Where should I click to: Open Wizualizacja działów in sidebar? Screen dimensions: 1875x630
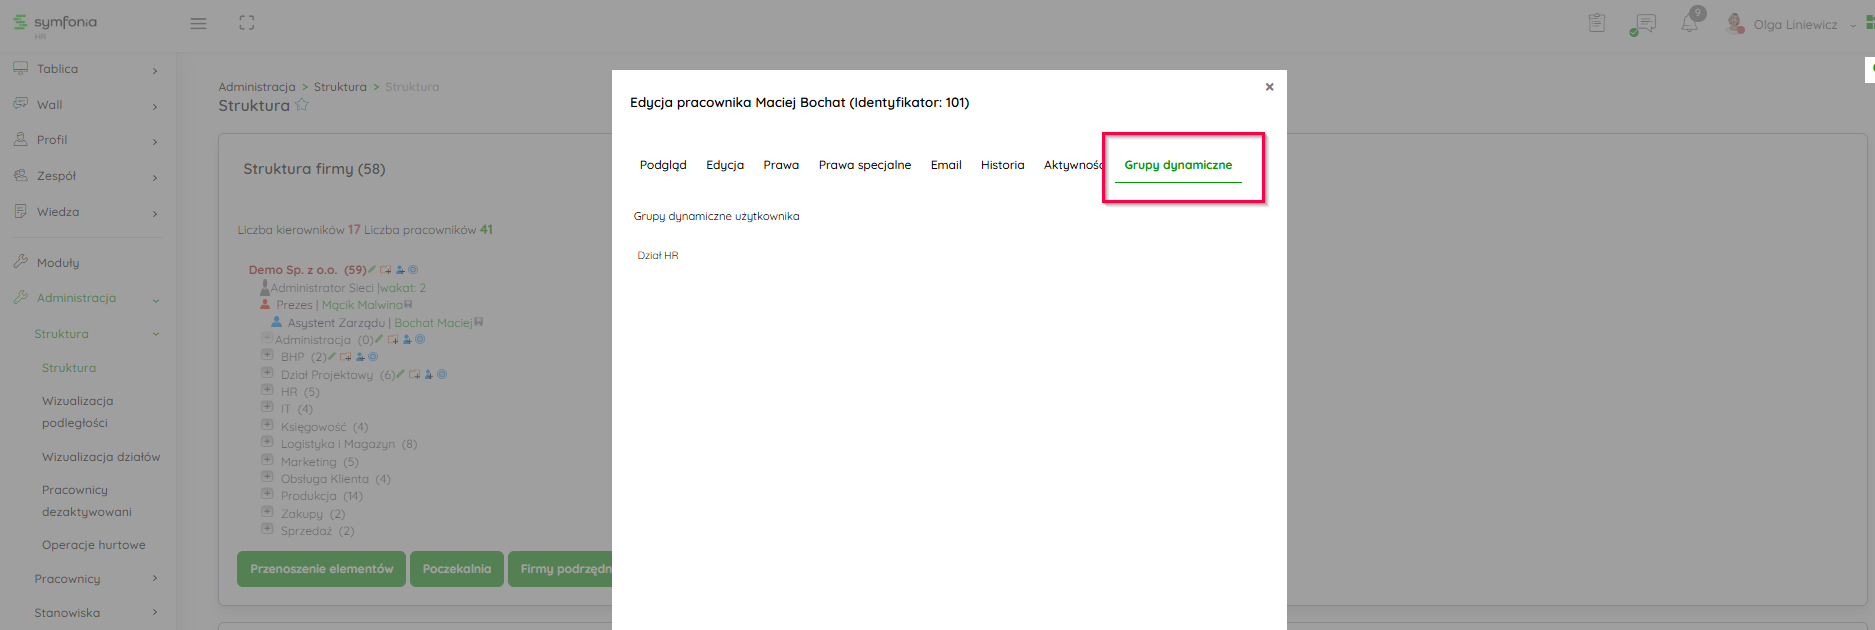click(101, 457)
